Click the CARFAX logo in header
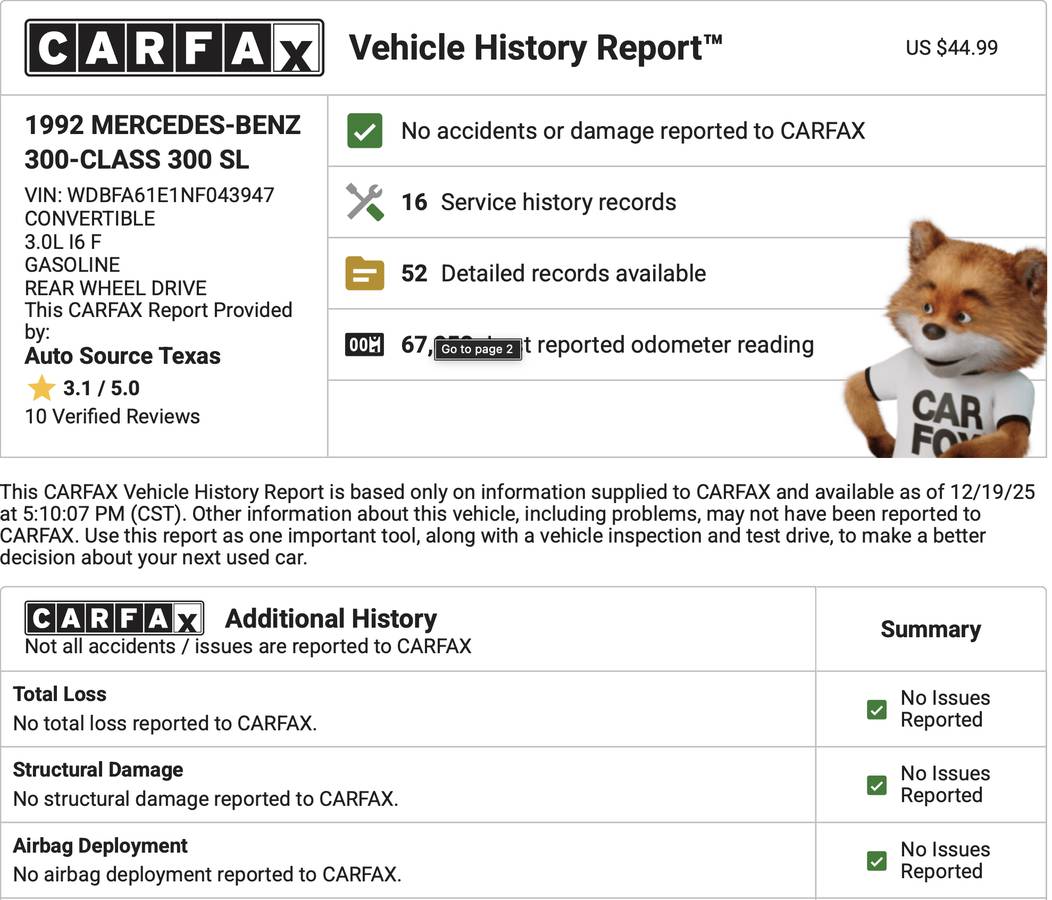1052x900 pixels. click(x=174, y=48)
